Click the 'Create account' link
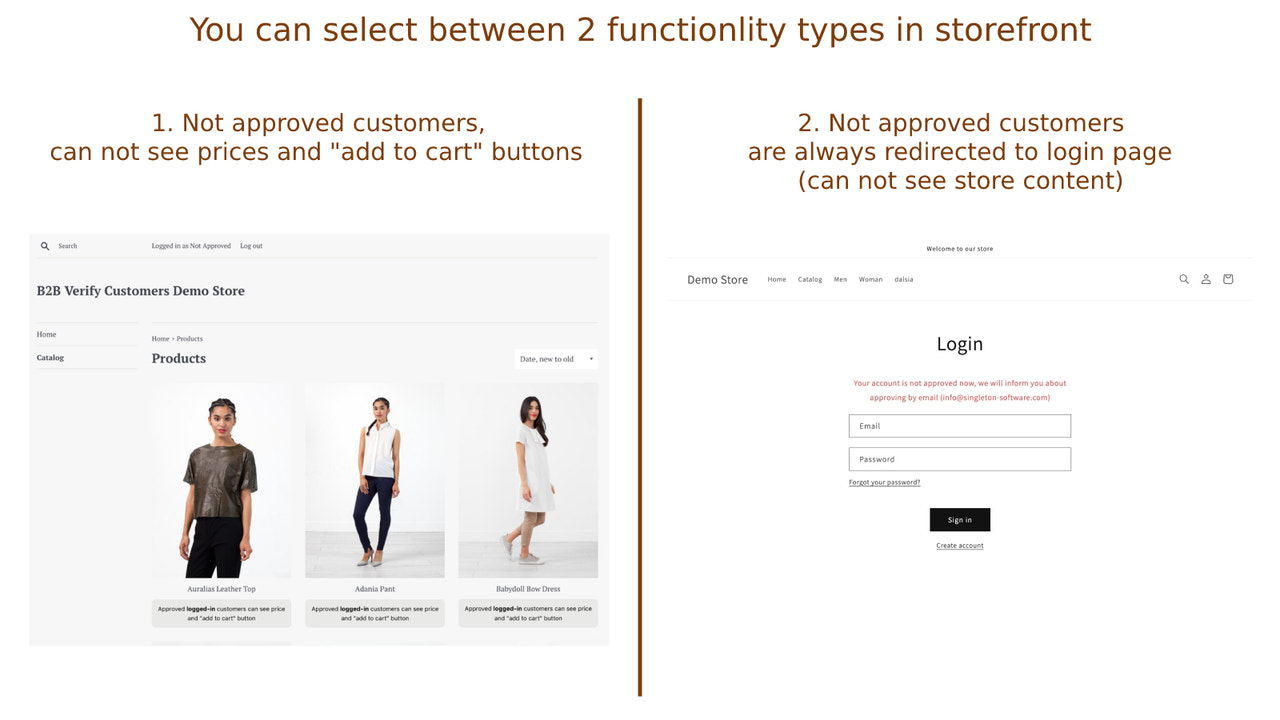Viewport: 1280px width, 720px height. point(959,545)
